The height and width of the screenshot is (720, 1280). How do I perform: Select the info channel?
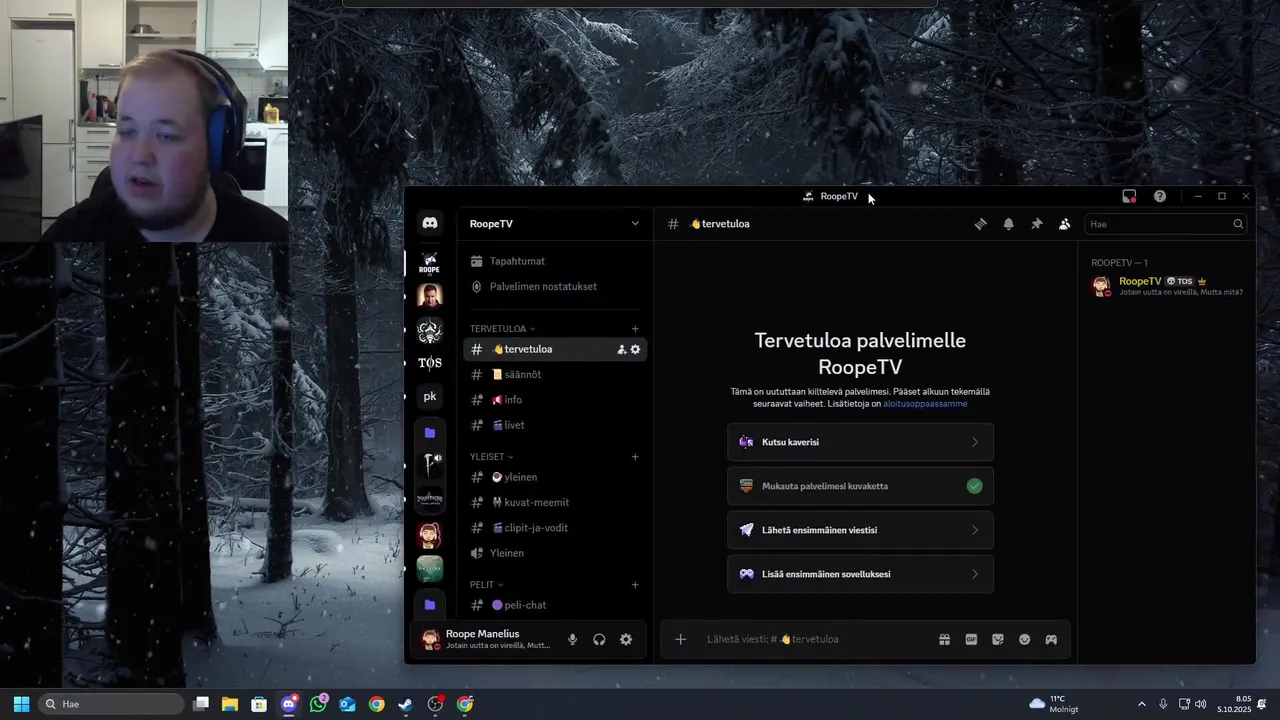point(555,400)
